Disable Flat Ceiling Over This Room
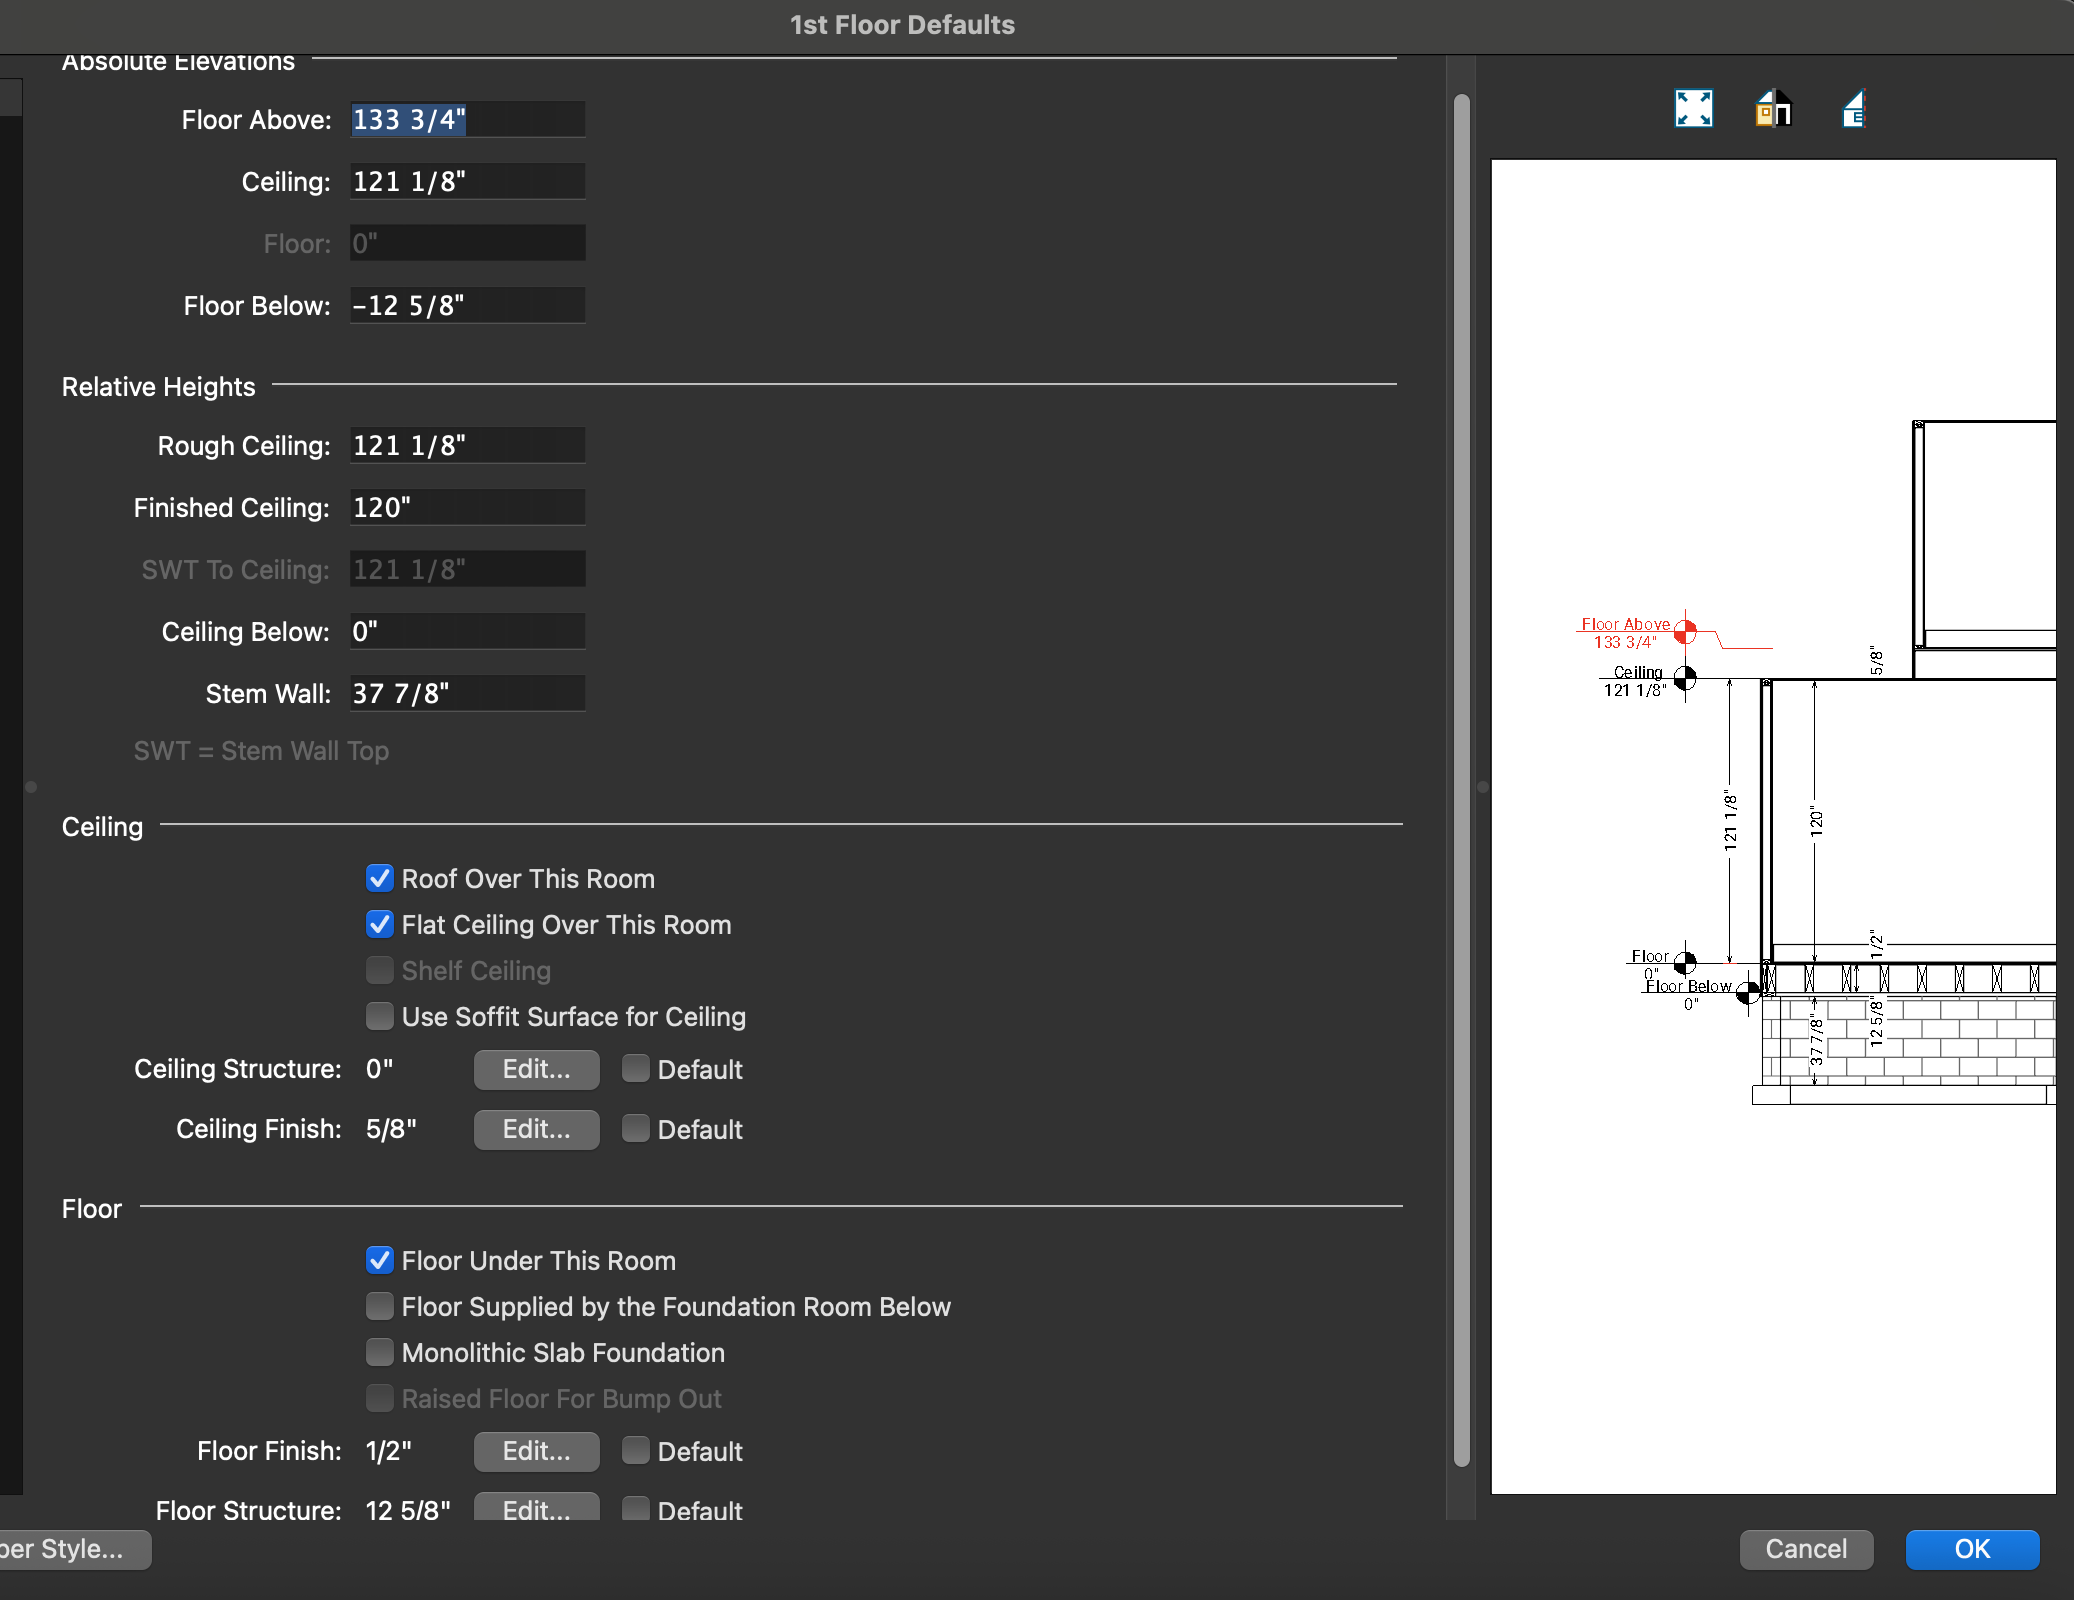The width and height of the screenshot is (2074, 1600). 380,924
